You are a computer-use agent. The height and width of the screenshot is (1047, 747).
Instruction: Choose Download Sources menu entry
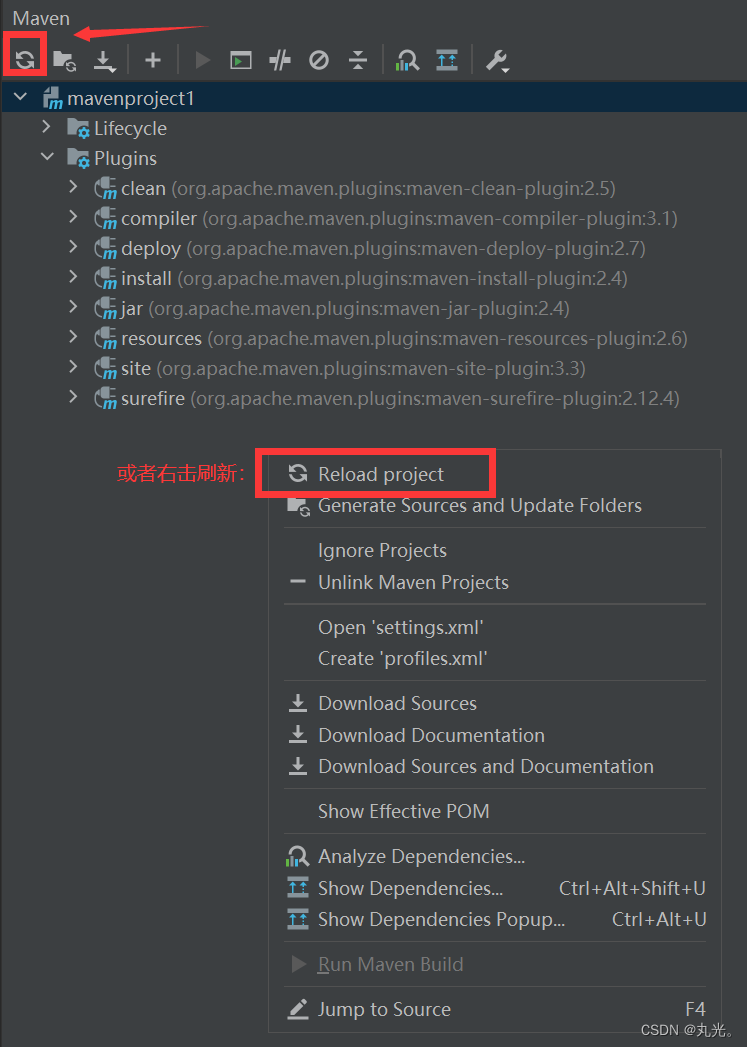tap(495, 703)
